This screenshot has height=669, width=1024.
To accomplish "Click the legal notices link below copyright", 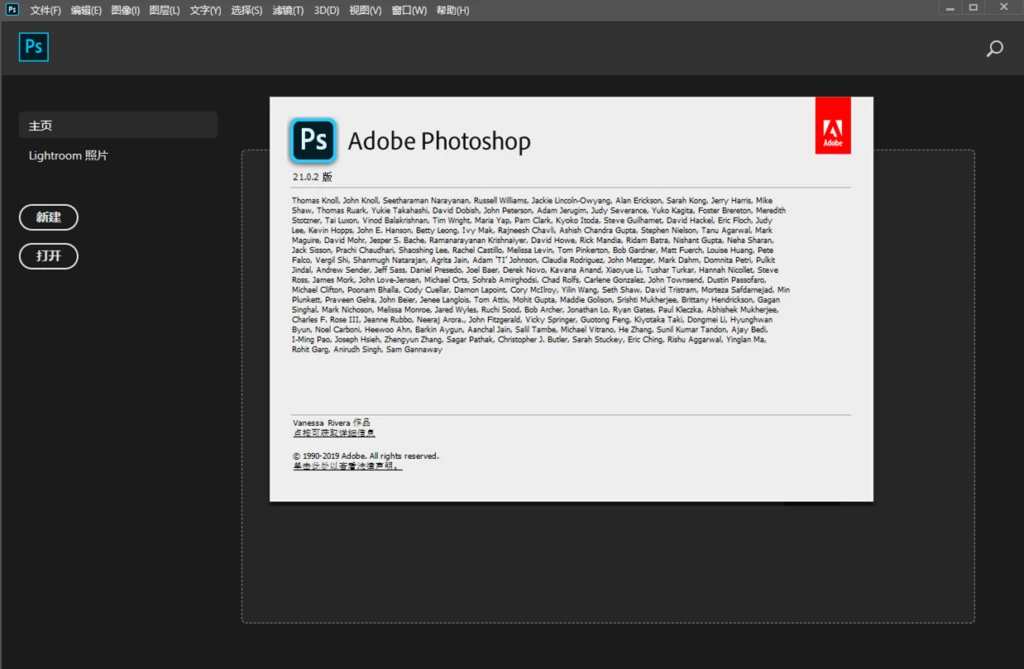I will (347, 466).
